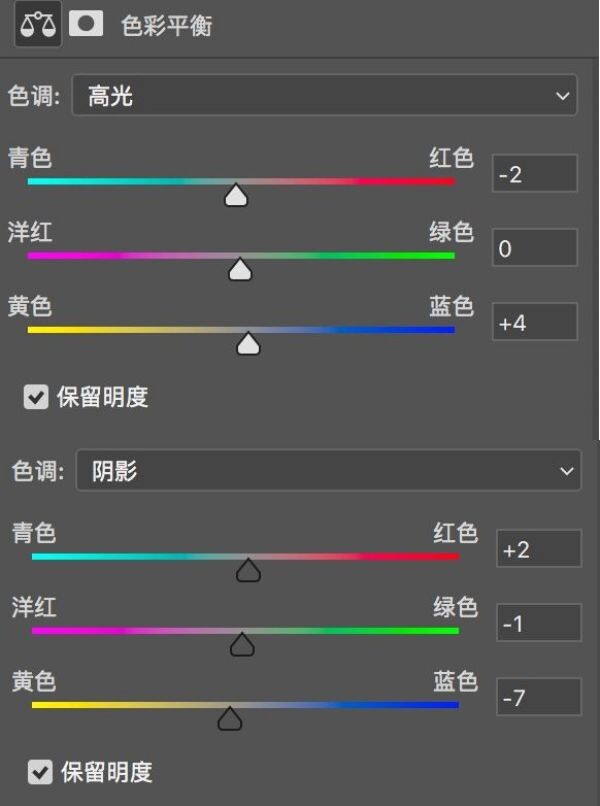Open the 阴影 tone dropdown
600x806 pixels.
pos(329,470)
